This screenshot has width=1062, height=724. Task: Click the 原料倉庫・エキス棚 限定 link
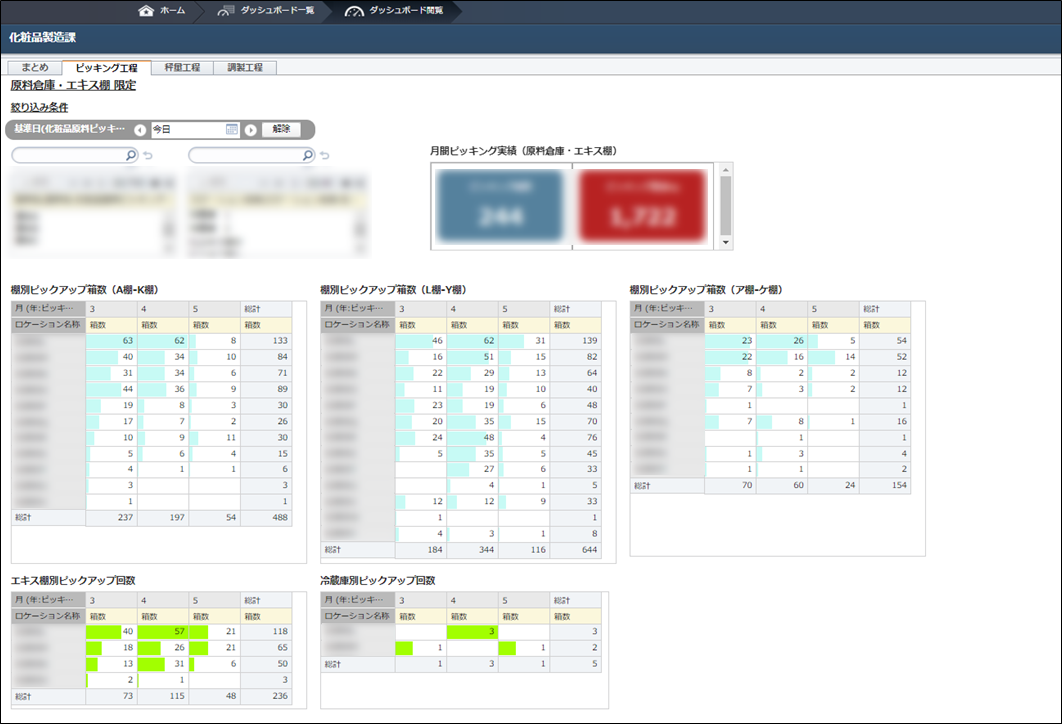point(73,86)
